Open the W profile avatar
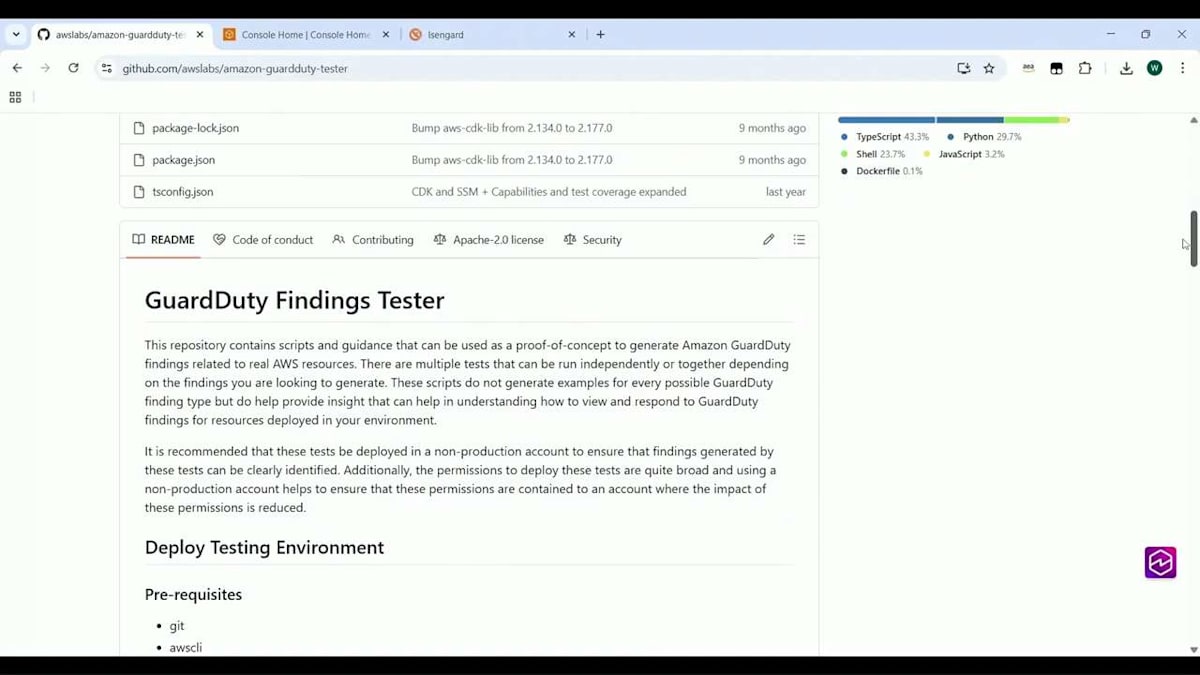The image size is (1200, 675). point(1154,68)
